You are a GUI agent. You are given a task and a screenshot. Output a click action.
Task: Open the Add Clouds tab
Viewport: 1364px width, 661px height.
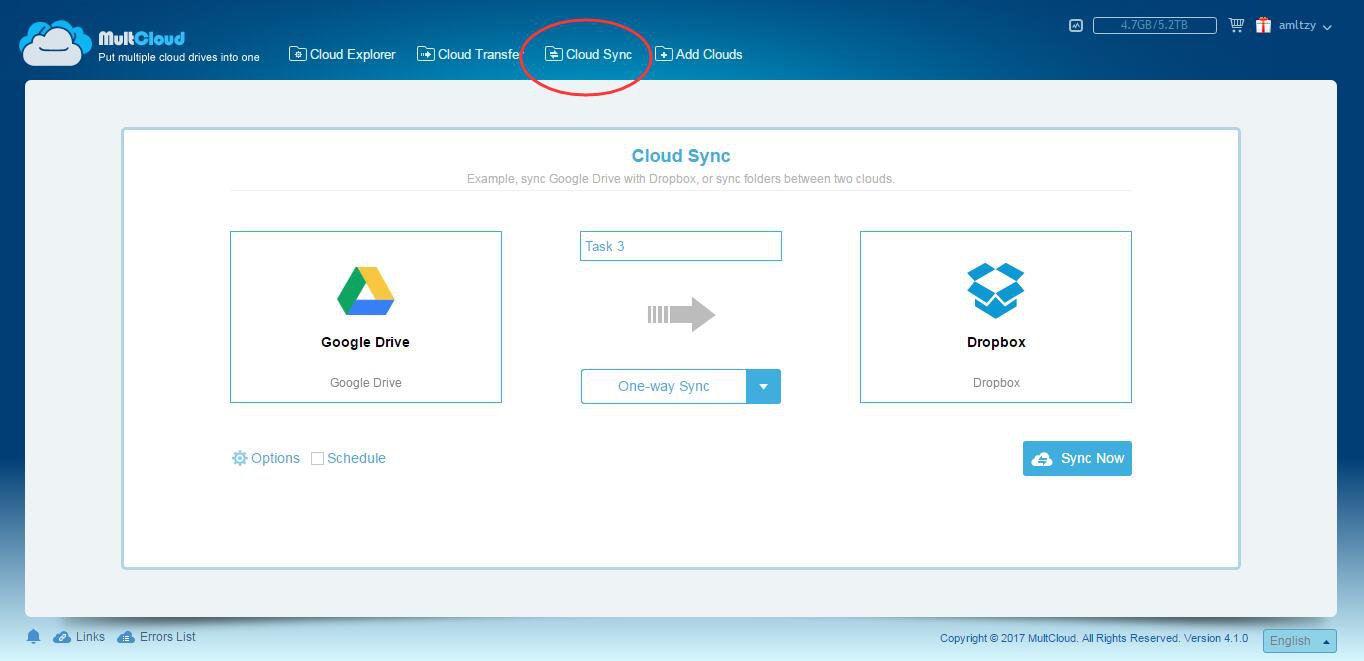tap(699, 54)
